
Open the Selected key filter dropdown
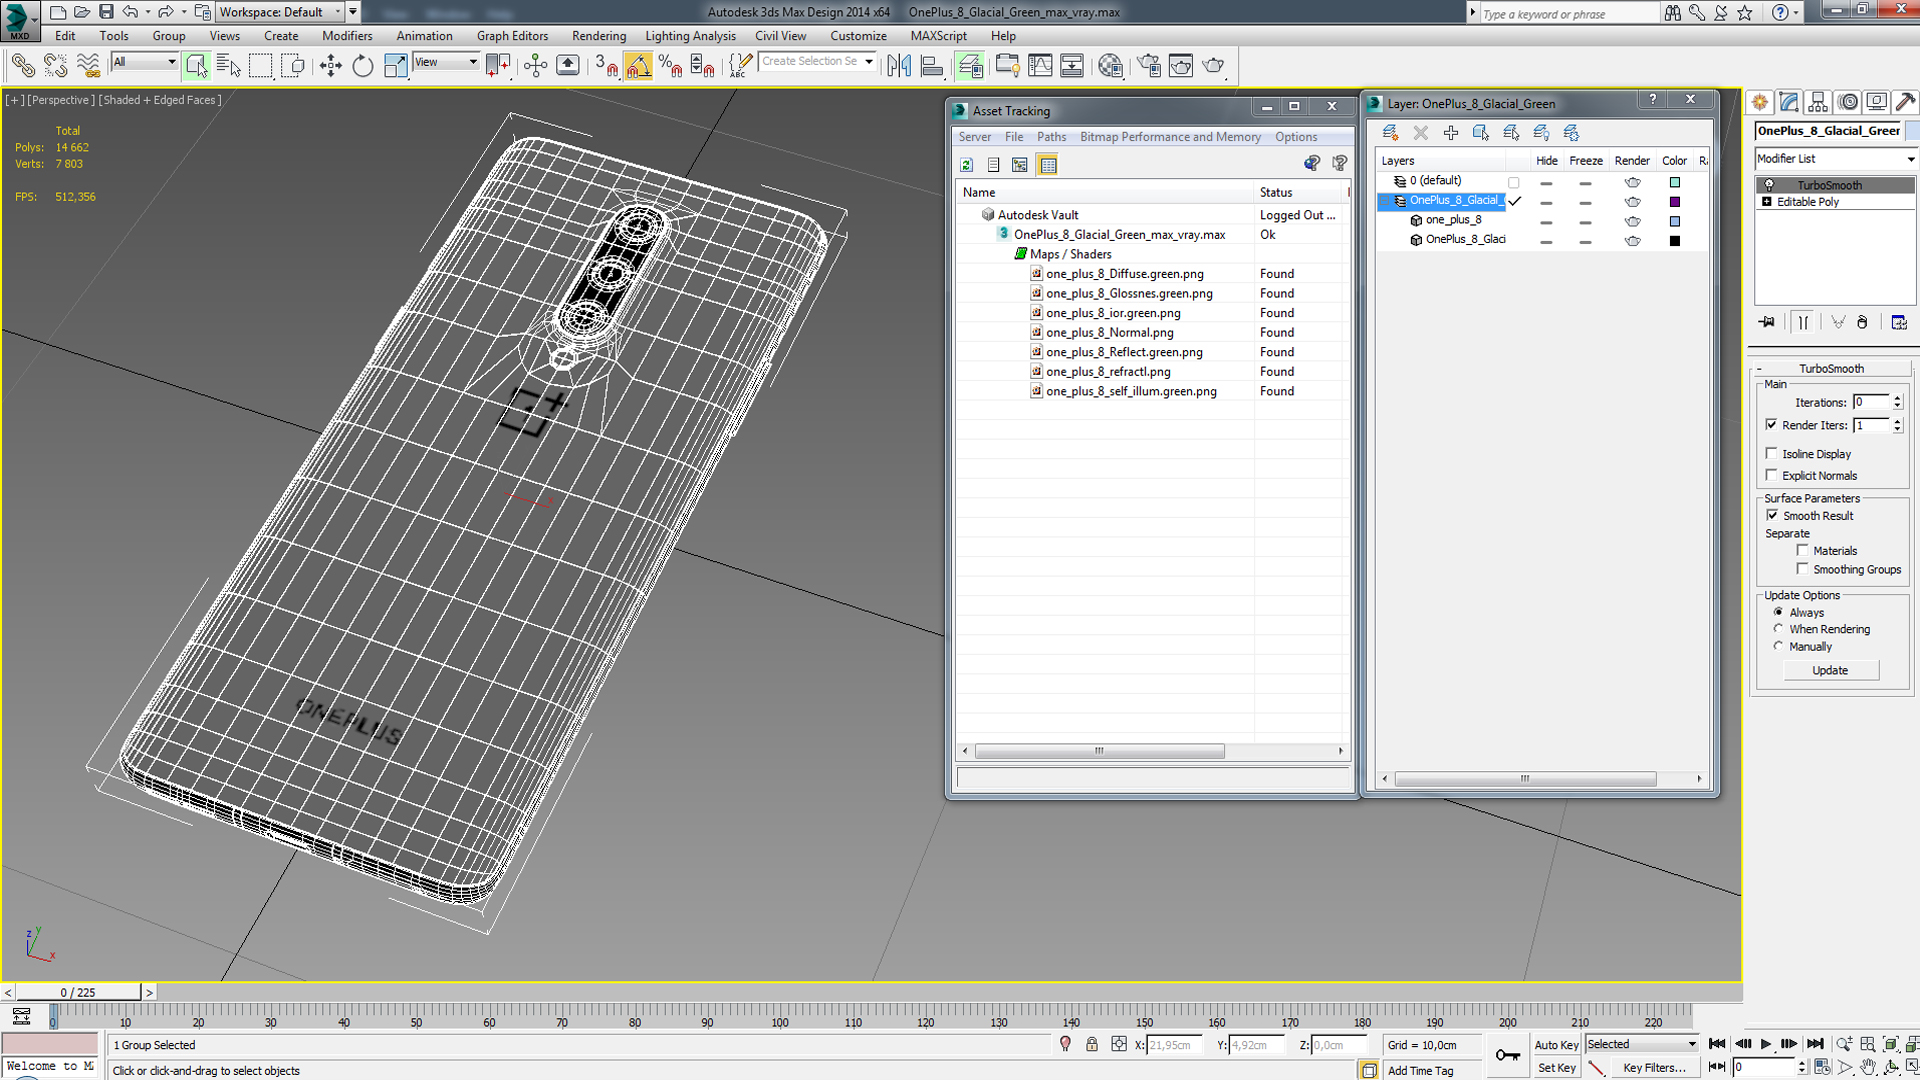(1642, 1044)
